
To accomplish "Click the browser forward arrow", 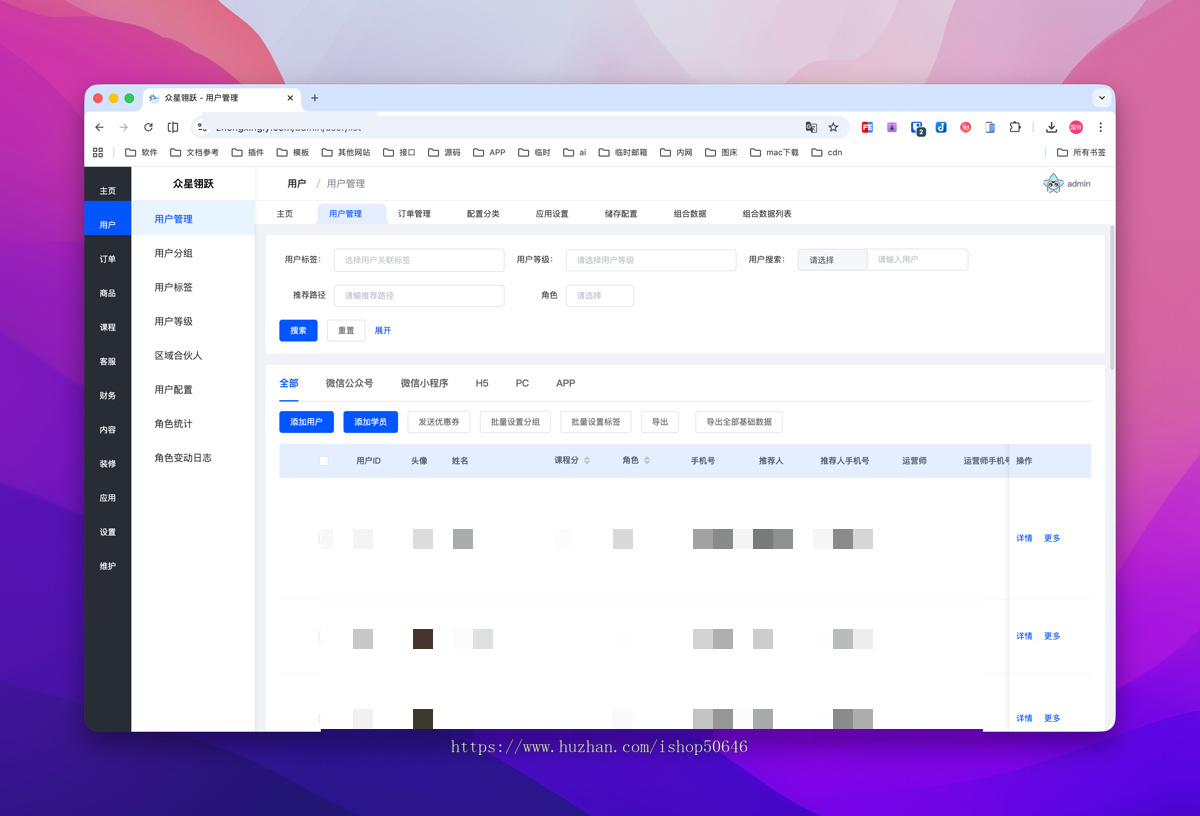I will [124, 127].
